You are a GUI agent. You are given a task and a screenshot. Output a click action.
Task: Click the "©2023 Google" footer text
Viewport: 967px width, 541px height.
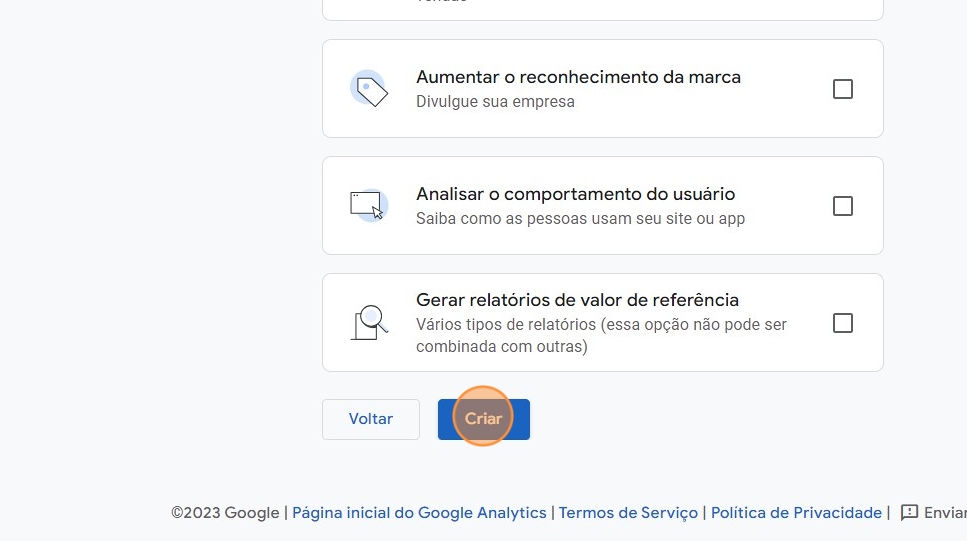point(225,513)
